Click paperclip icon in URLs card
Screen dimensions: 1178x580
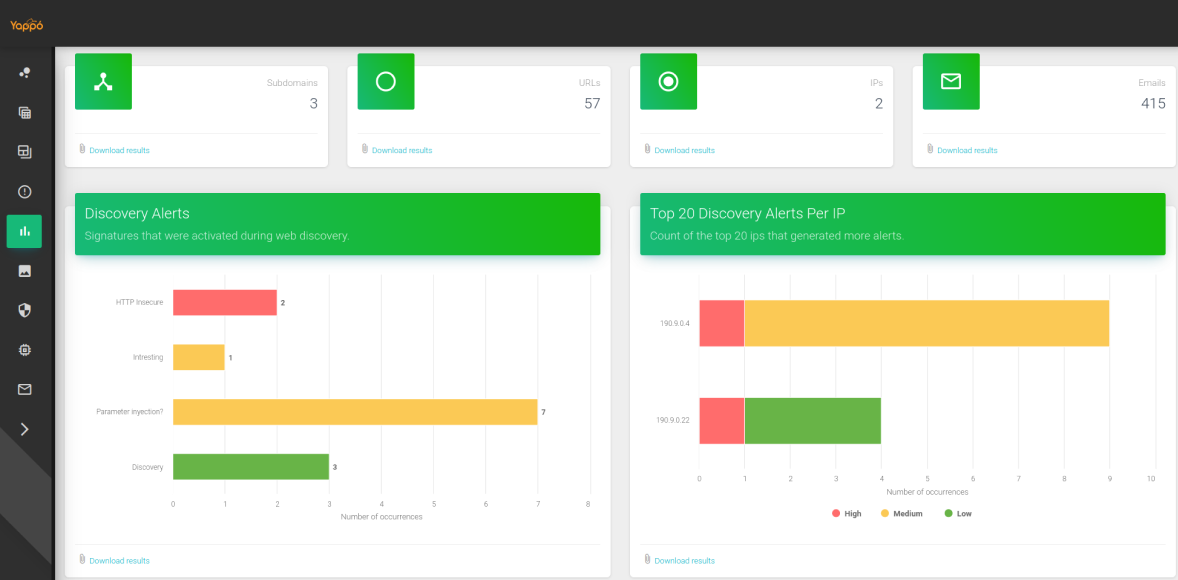pyautogui.click(x=365, y=149)
